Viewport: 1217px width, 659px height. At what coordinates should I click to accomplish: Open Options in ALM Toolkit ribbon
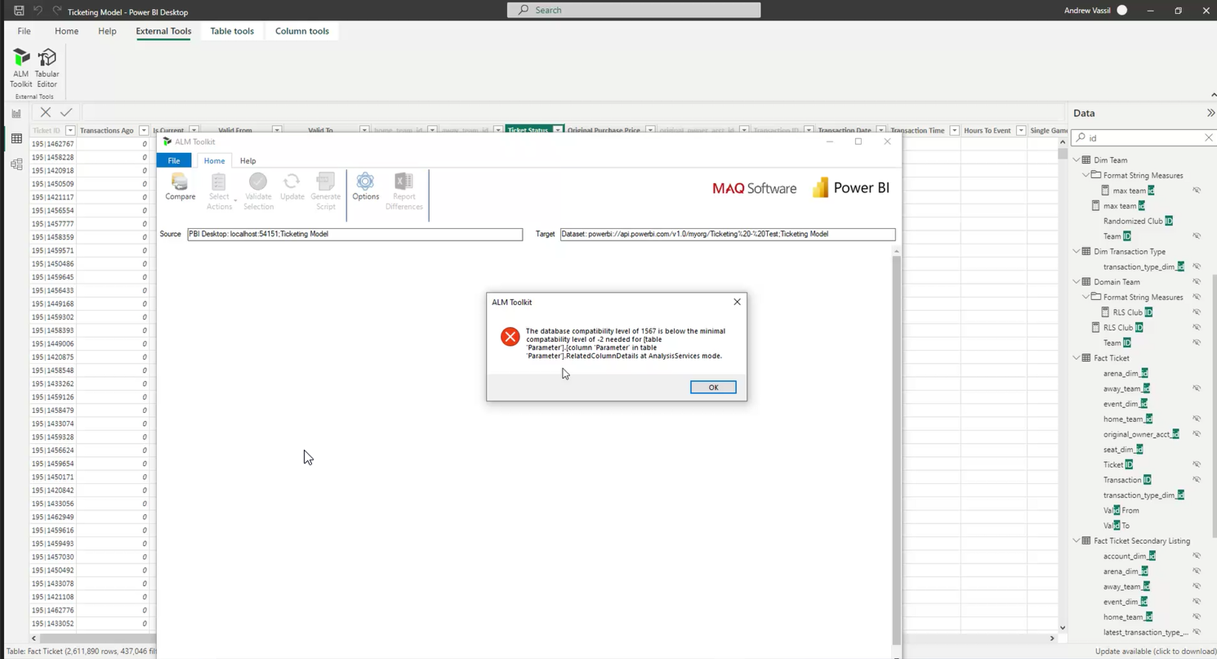(x=365, y=187)
